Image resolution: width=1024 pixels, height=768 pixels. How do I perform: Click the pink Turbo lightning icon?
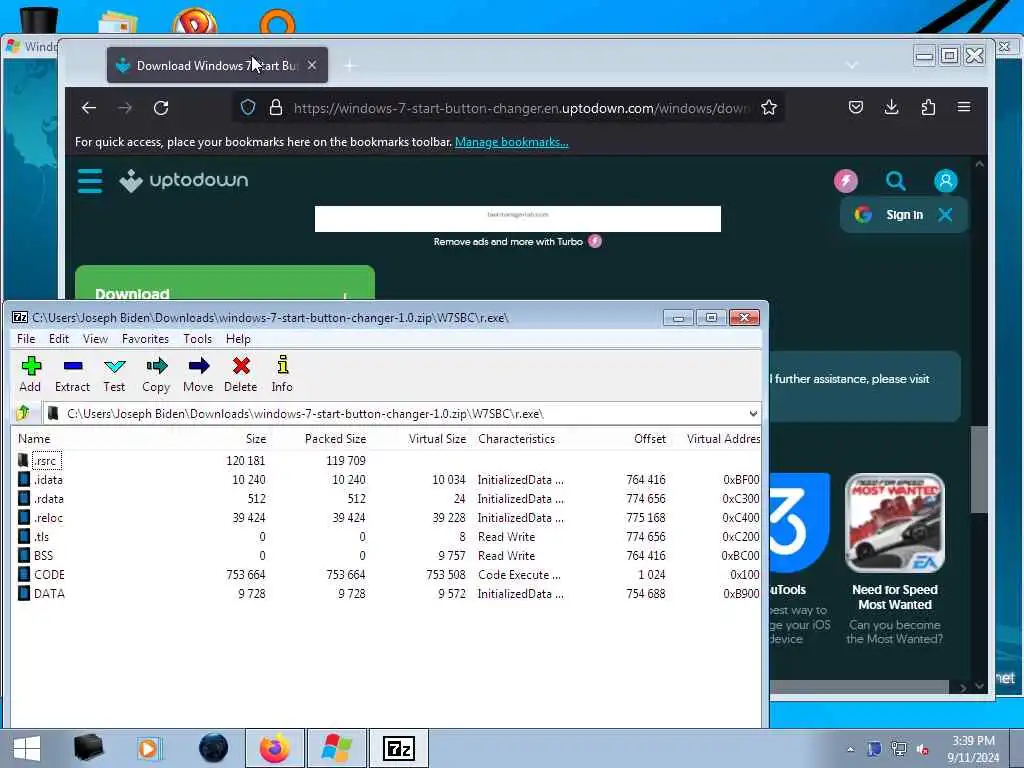(x=846, y=181)
